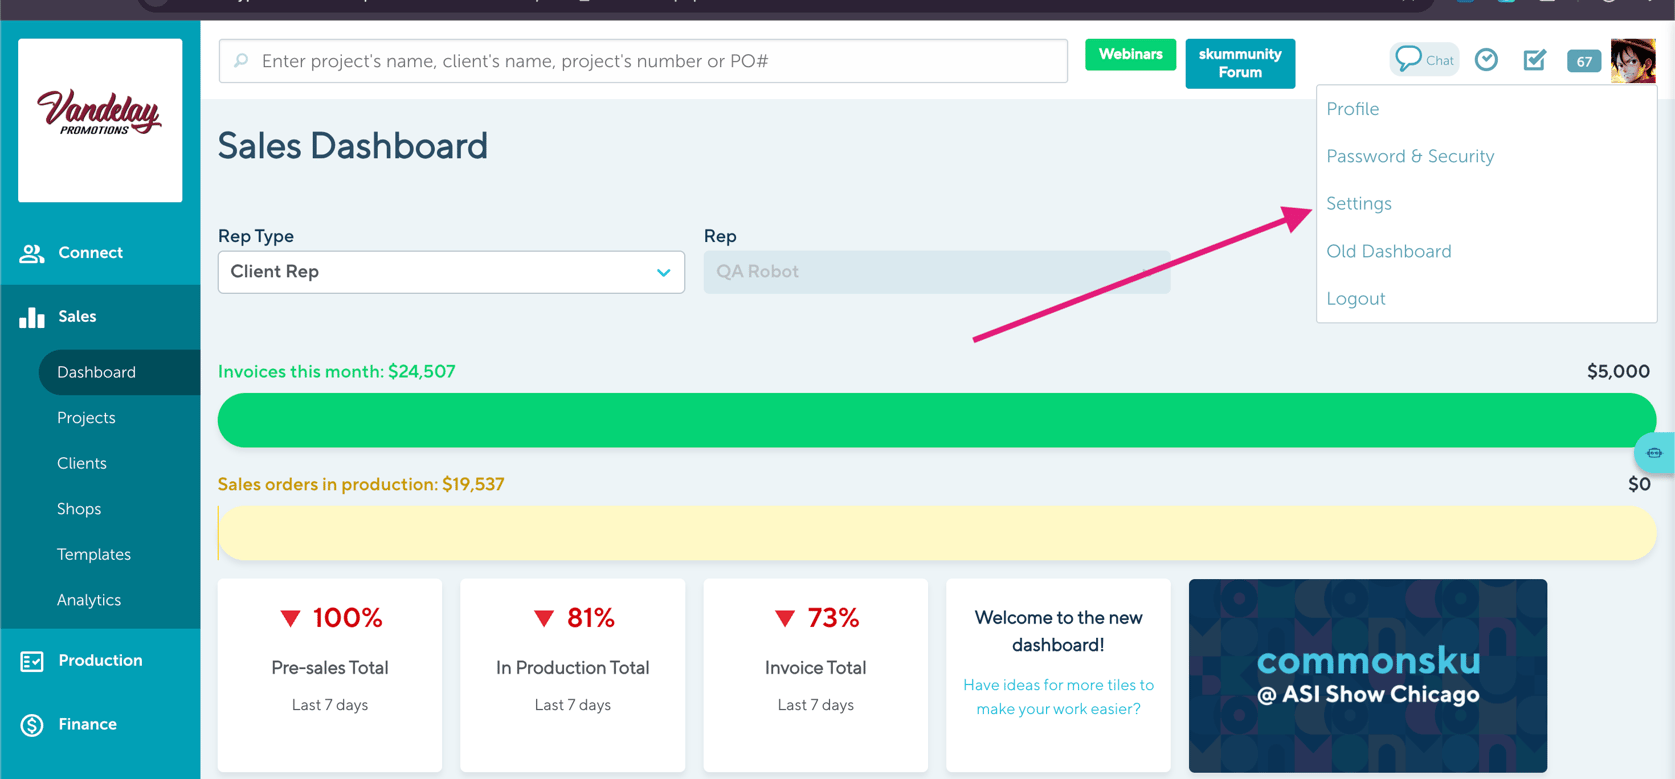This screenshot has height=779, width=1675.
Task: Switch to Old Dashboard
Action: pos(1389,251)
